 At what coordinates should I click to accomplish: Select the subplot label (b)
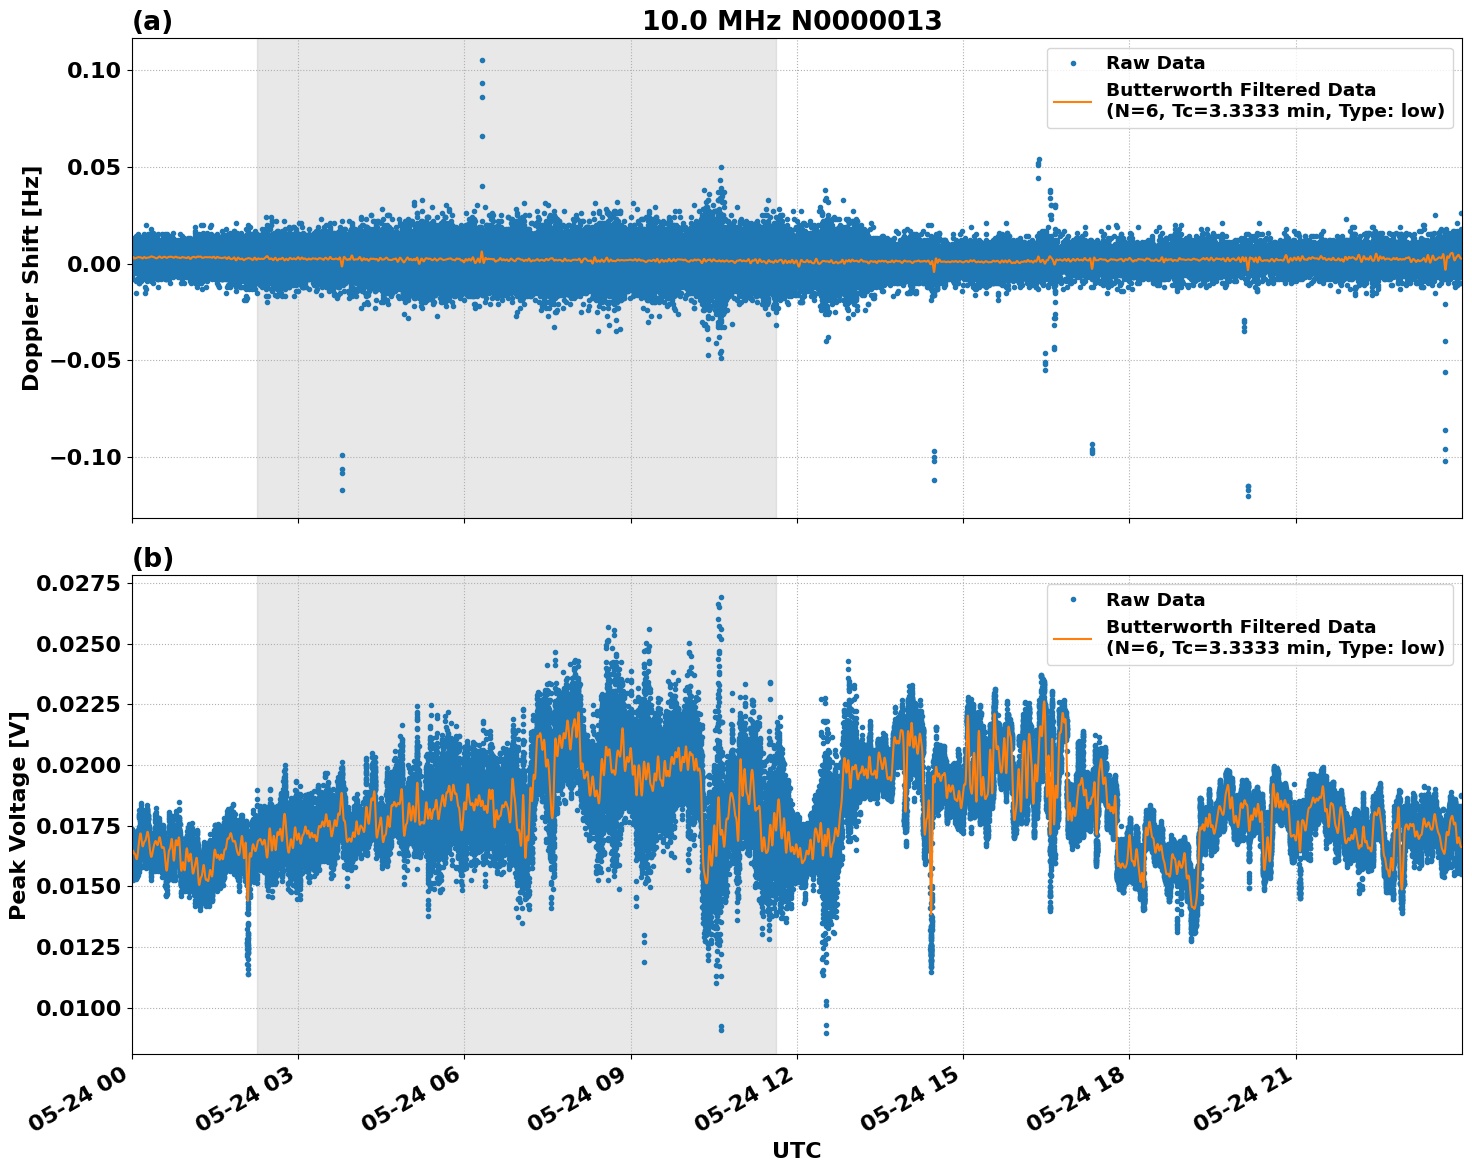tap(152, 558)
